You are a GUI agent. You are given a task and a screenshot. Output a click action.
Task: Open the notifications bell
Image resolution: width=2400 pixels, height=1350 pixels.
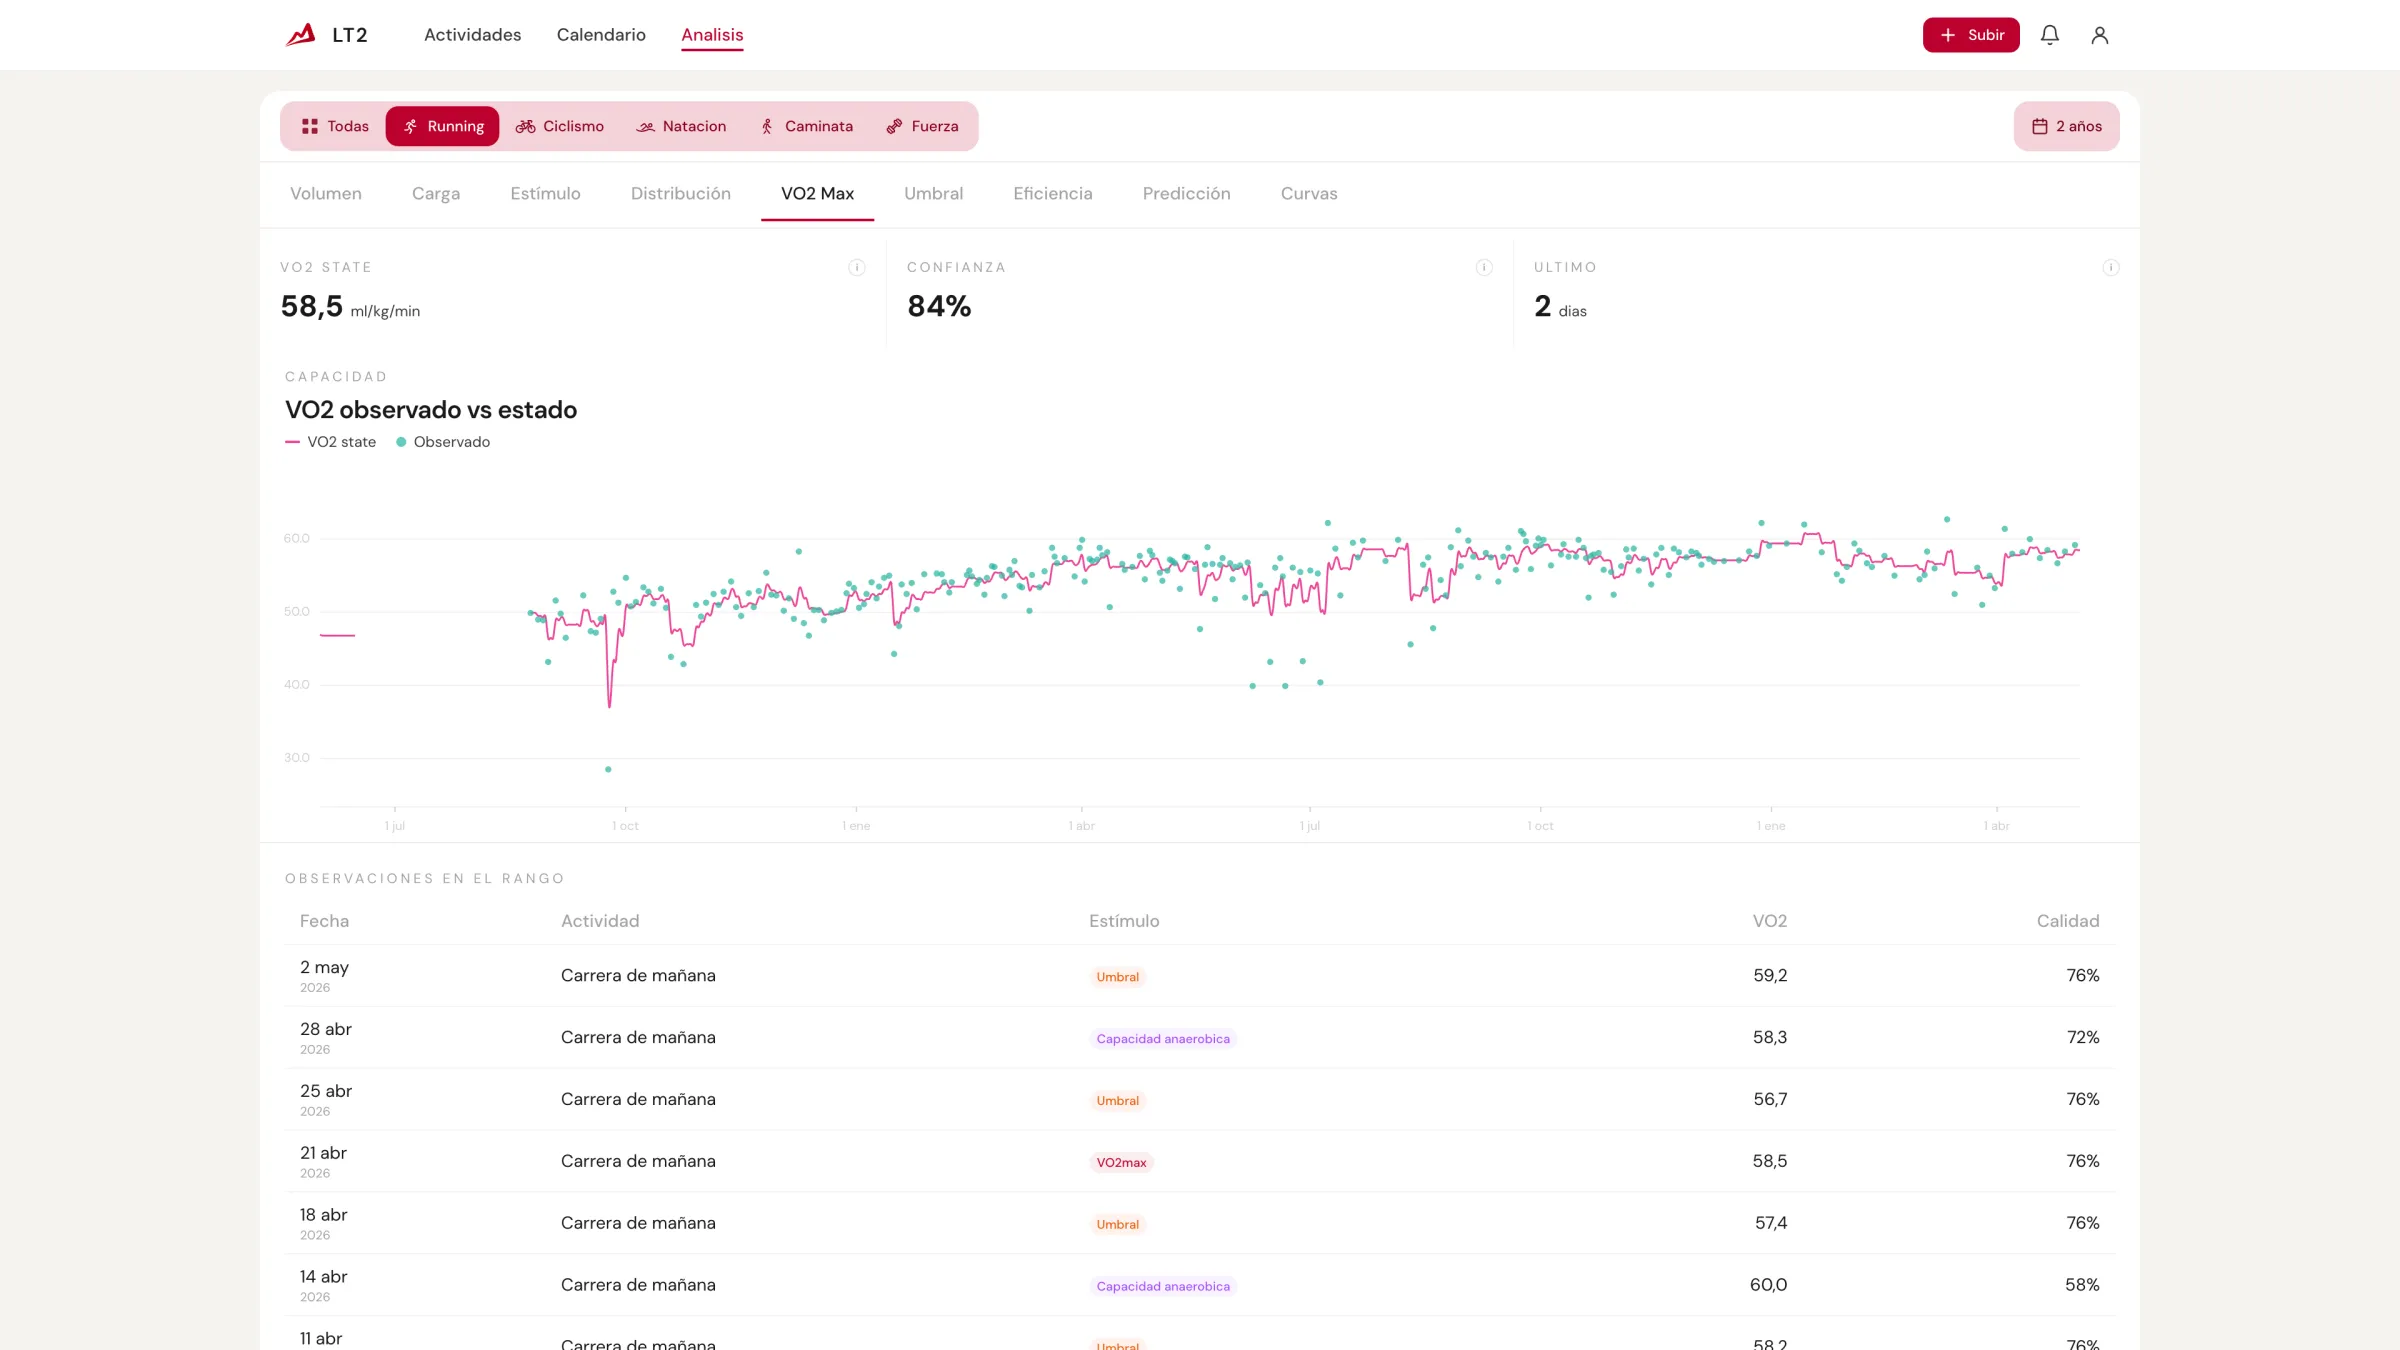(x=2049, y=35)
